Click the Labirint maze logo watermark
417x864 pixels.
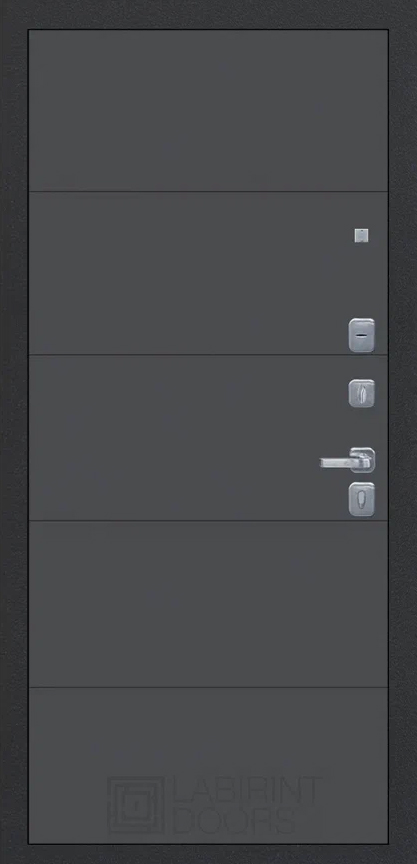(x=136, y=805)
